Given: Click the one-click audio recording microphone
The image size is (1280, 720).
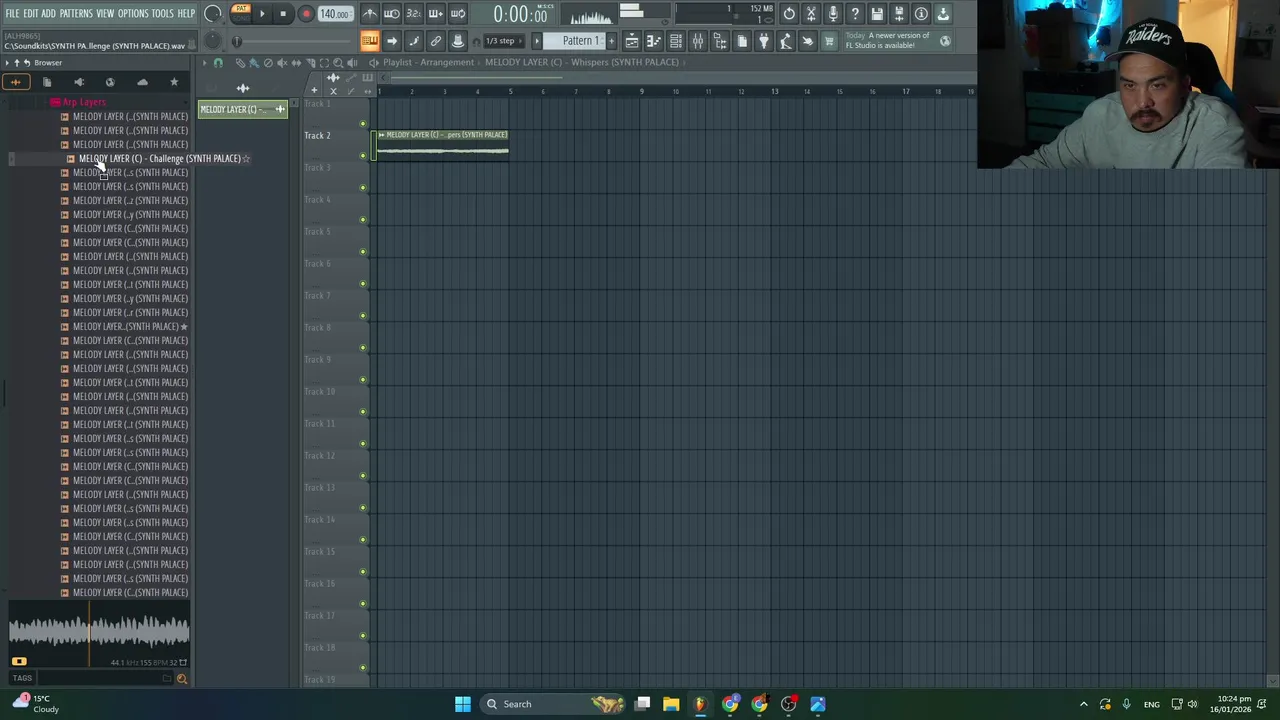Looking at the screenshot, I should (833, 14).
